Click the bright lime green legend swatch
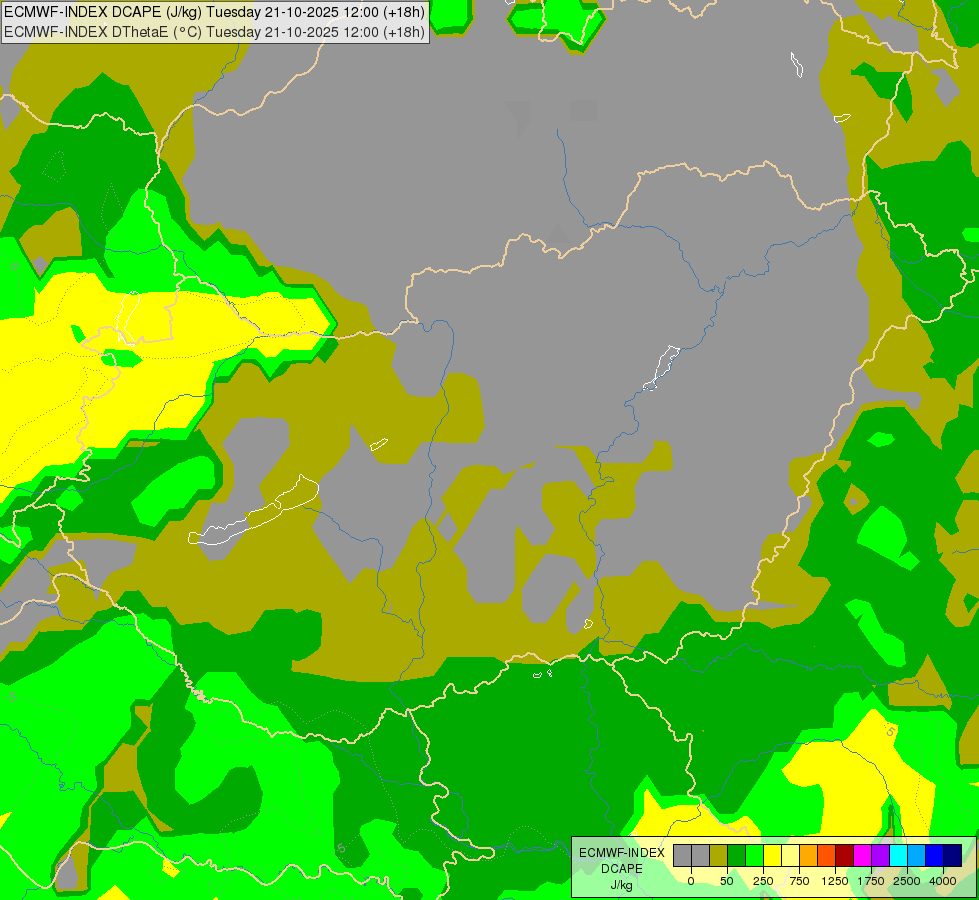 tap(755, 855)
